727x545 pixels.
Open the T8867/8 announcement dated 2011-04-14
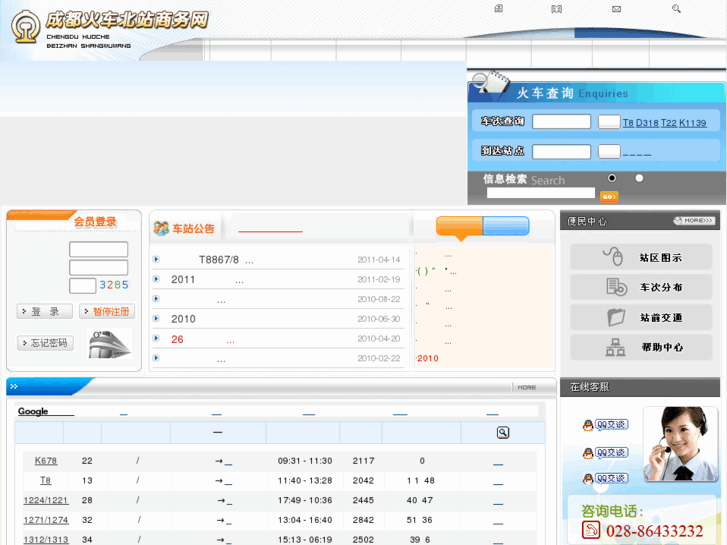coord(226,260)
